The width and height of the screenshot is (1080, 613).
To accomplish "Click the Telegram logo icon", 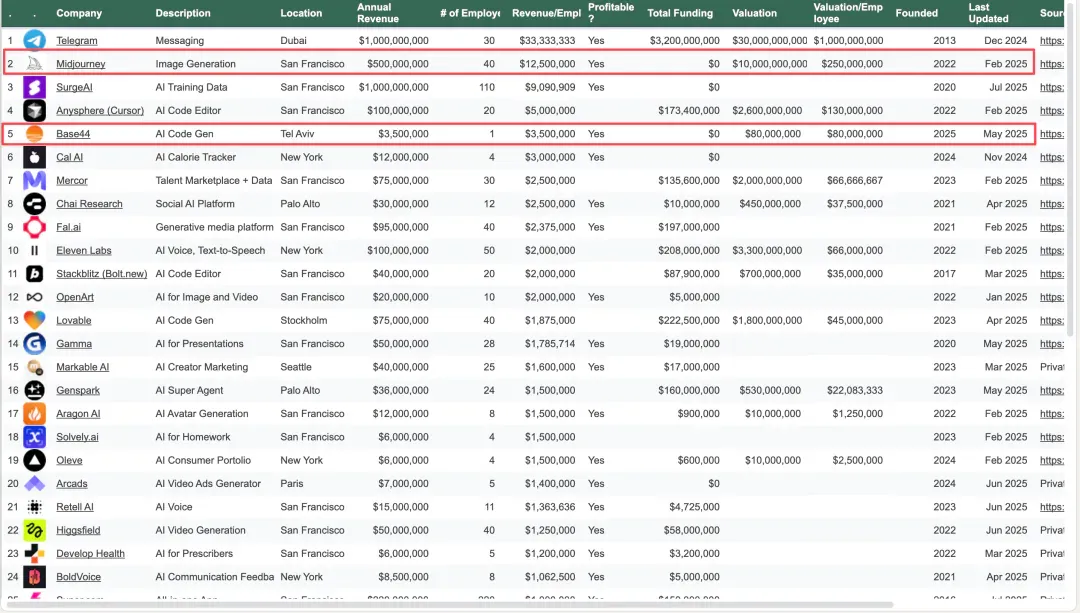I will pyautogui.click(x=34, y=41).
